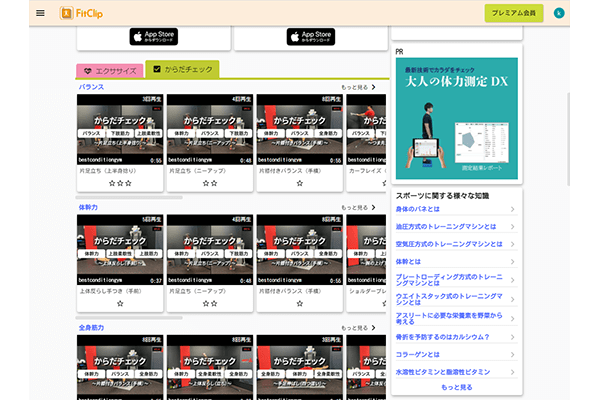Open 片足立ち（ニーアップ）video thumbnail in バランス
Viewport: 600px width, 400px height.
pos(210,129)
